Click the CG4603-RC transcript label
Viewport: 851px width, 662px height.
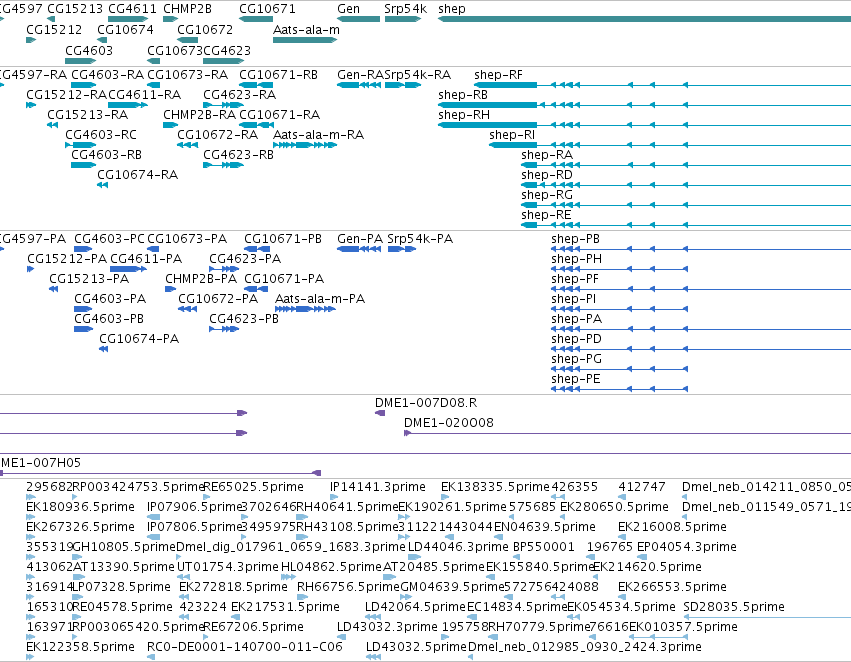coord(100,135)
